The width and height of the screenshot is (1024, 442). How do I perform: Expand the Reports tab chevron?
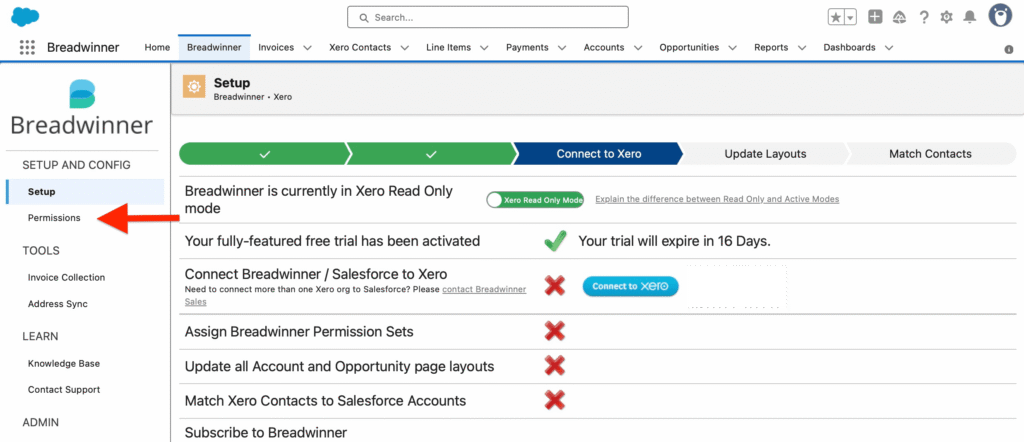tap(801, 48)
